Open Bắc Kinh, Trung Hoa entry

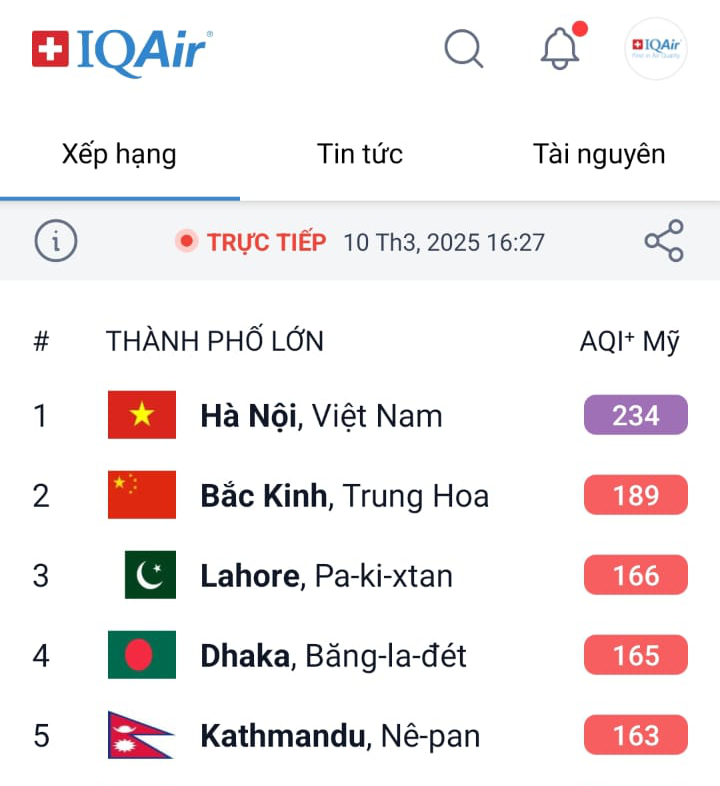(x=345, y=496)
